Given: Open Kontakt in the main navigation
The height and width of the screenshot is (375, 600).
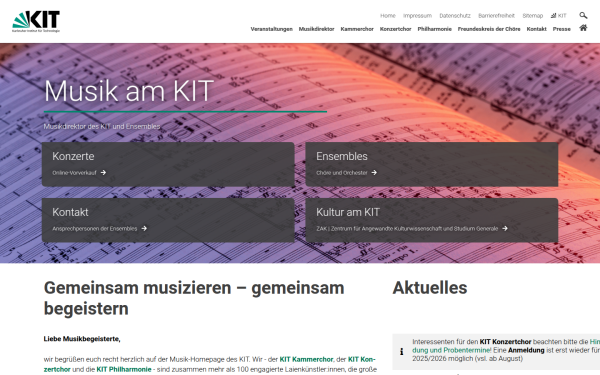Looking at the screenshot, I should coord(536,29).
